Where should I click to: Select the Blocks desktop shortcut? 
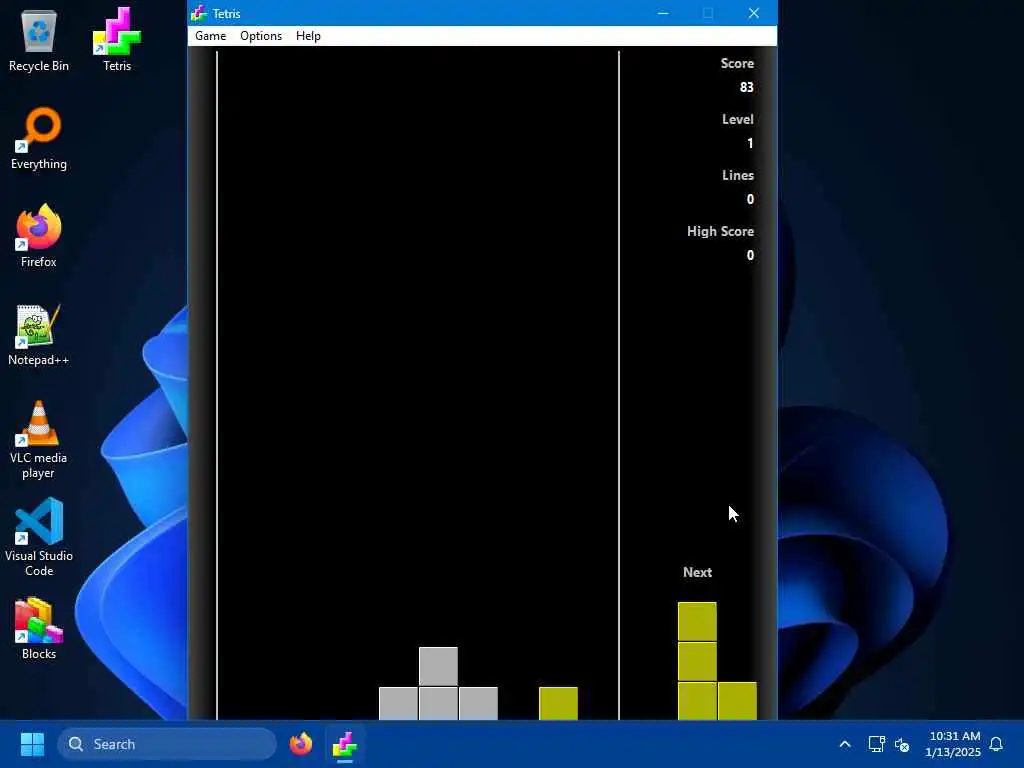[x=39, y=628]
